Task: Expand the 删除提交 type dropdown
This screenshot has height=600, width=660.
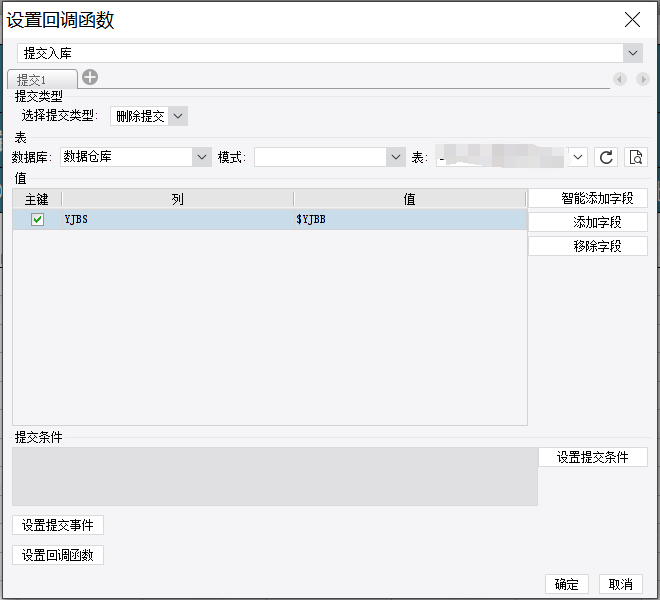Action: (x=178, y=116)
